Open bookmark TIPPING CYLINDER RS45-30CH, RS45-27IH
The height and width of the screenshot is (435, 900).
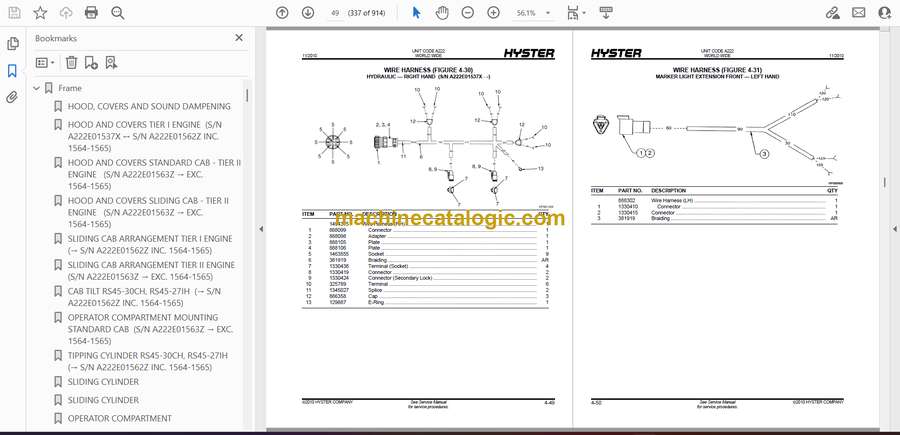(148, 362)
